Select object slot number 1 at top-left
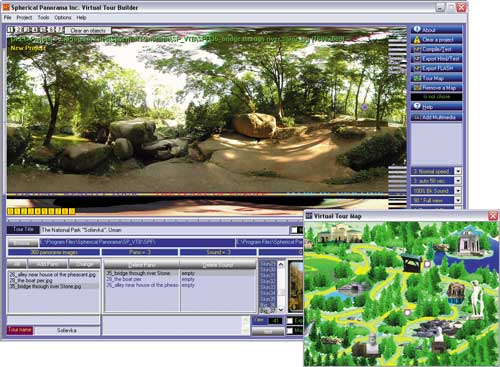 11,30
